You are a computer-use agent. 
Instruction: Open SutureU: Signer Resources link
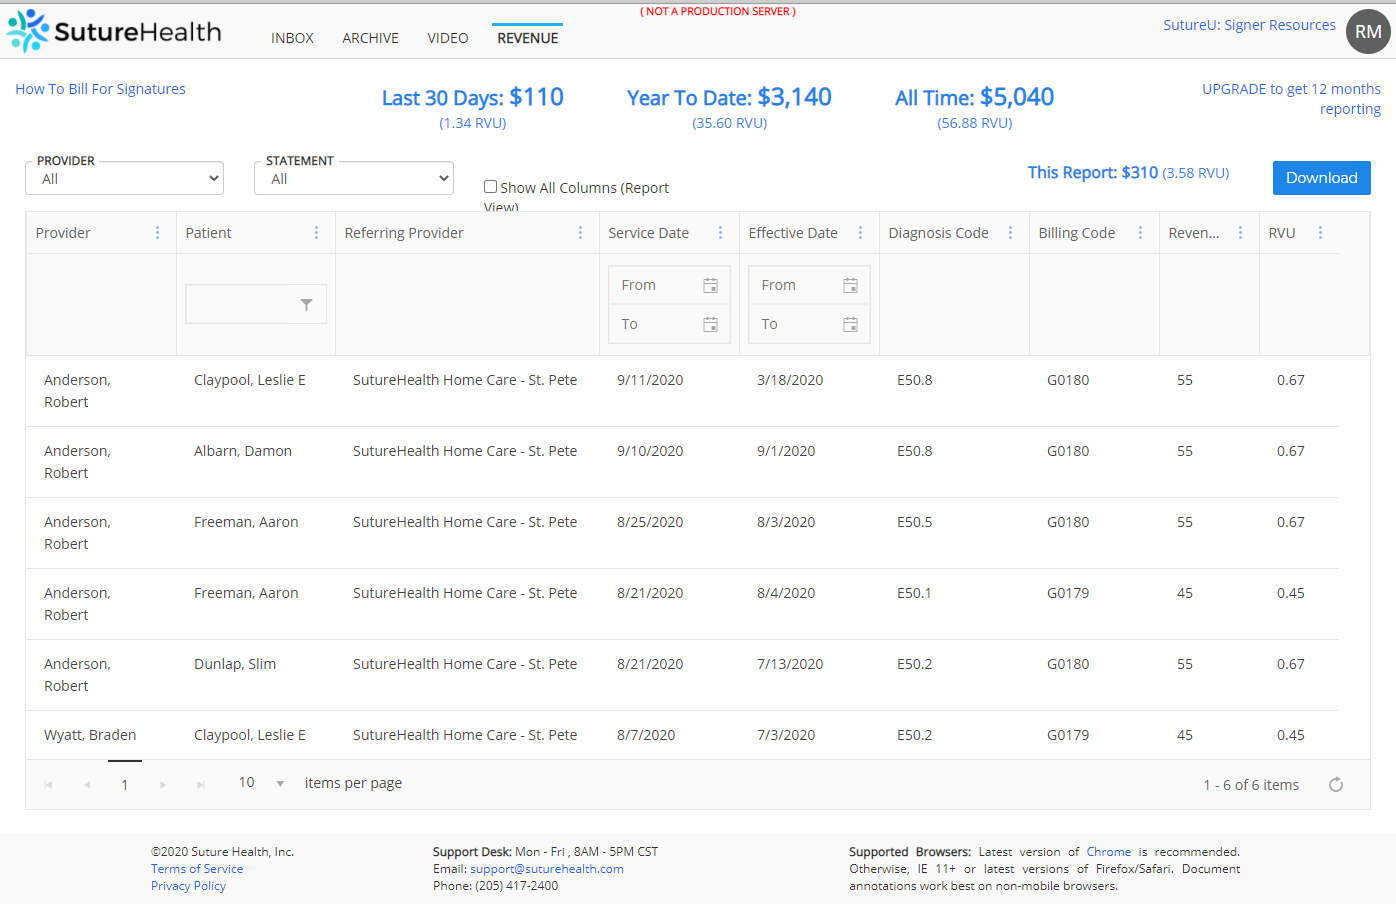[x=1249, y=25]
